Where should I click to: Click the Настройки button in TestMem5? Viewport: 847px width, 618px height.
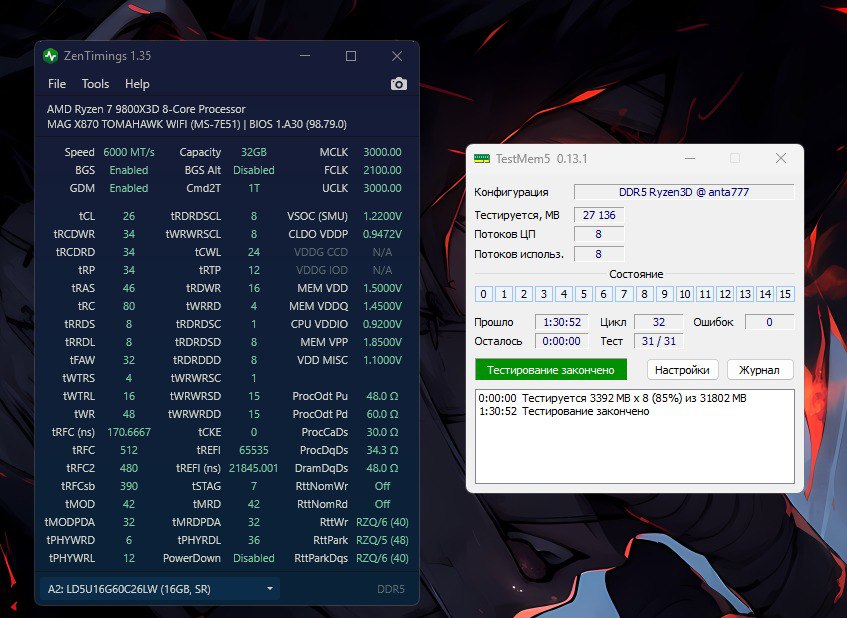[682, 370]
